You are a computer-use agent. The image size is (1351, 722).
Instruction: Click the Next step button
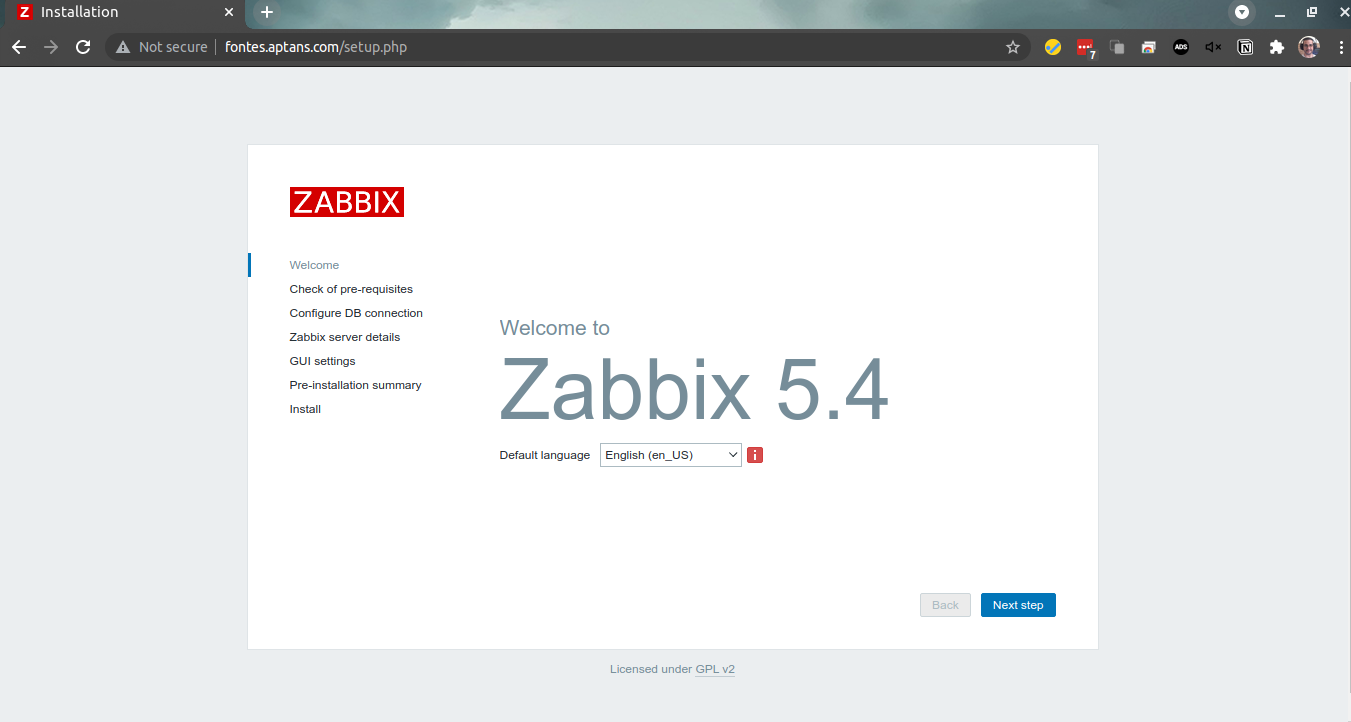[x=1018, y=605]
